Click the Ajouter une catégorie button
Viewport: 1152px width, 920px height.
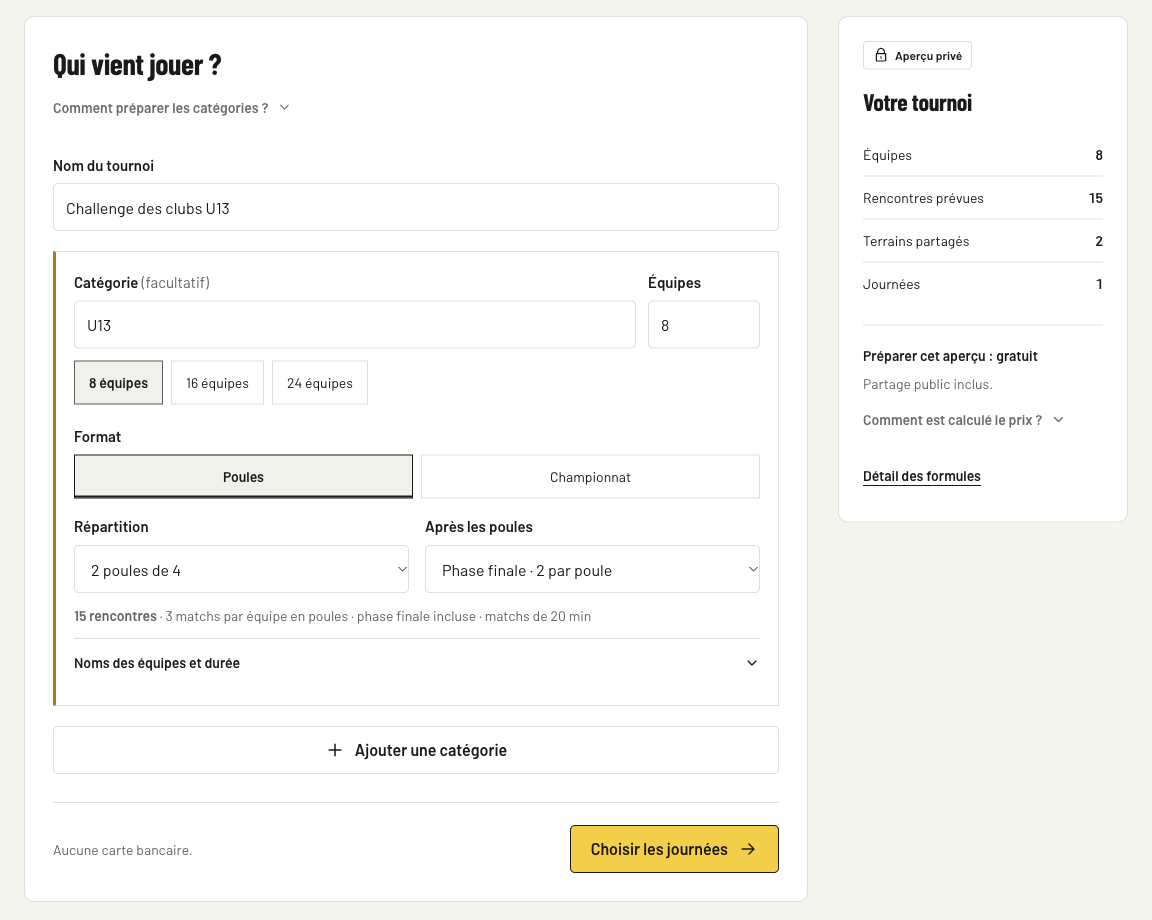(x=416, y=750)
